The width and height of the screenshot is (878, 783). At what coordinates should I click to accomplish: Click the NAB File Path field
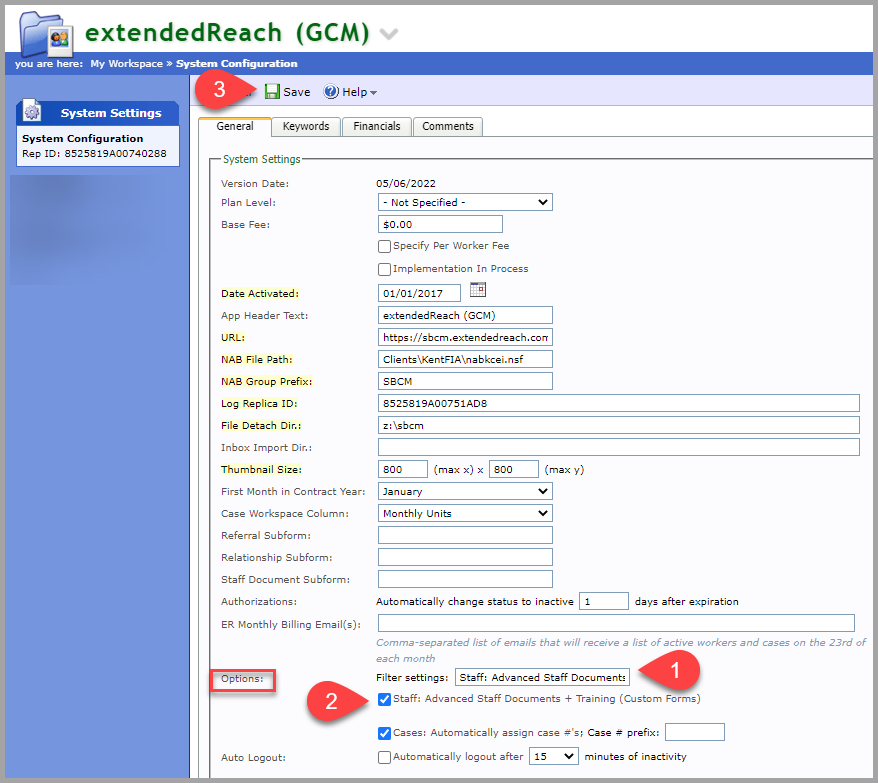[x=465, y=359]
